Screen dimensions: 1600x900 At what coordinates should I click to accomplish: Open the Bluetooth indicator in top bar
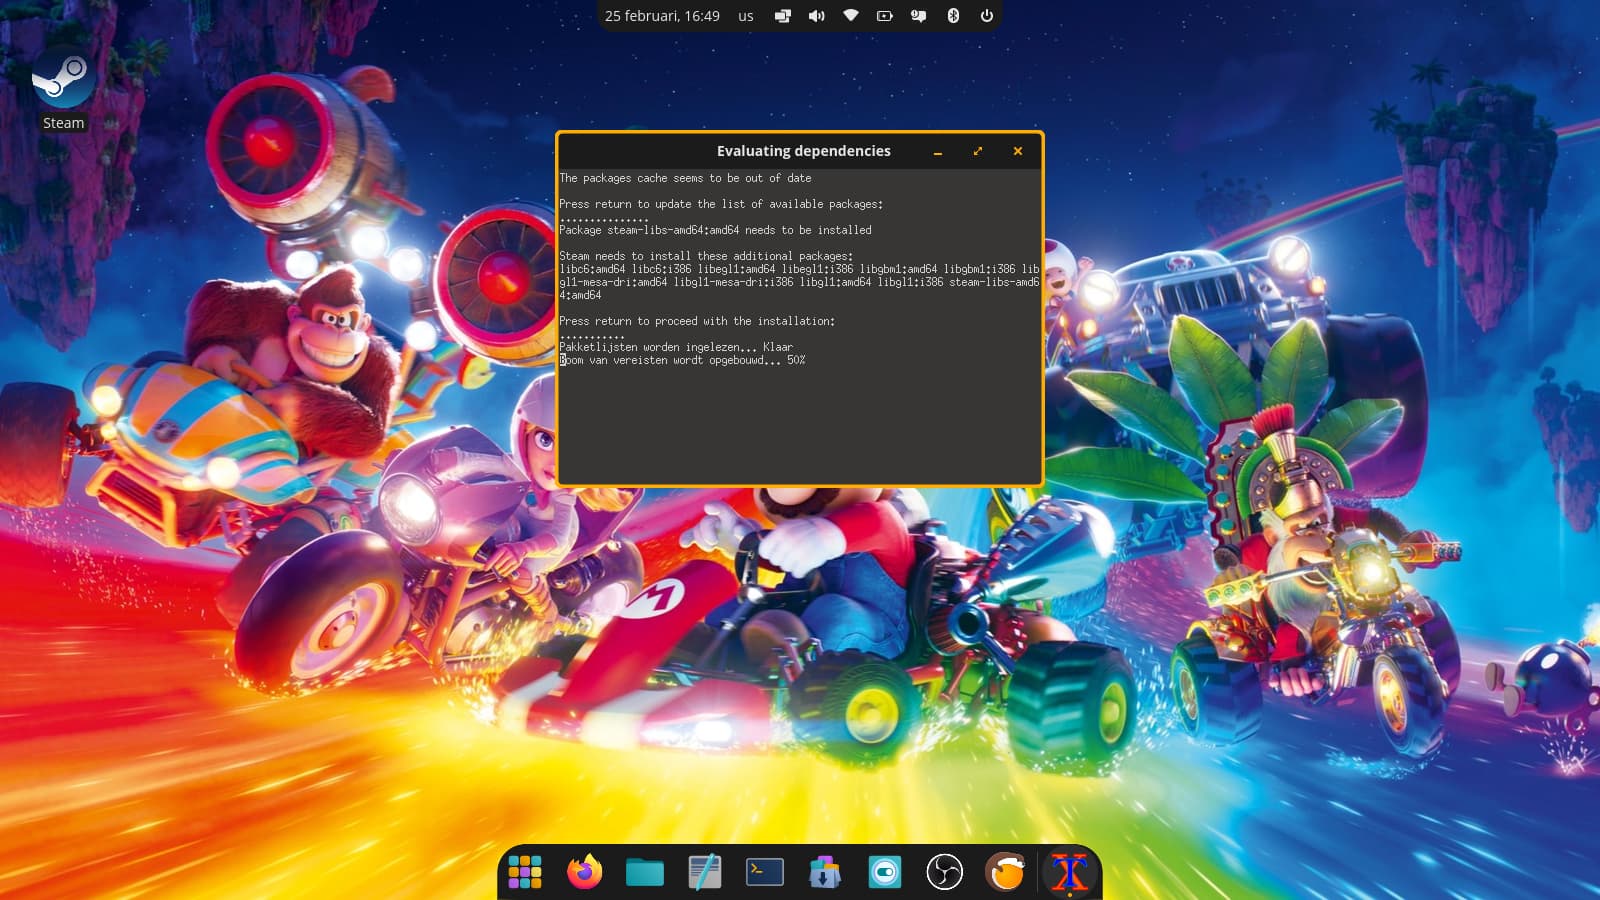pos(953,16)
